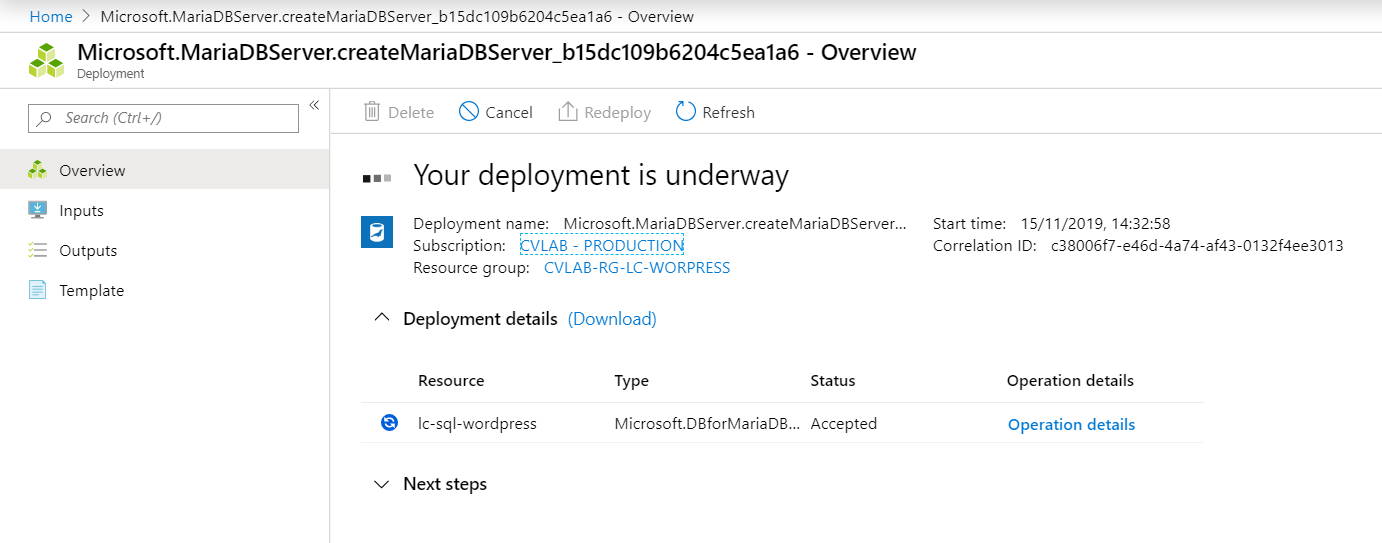The image size is (1382, 543).
Task: Cancel the deployment via the Cancel label
Action: pyautogui.click(x=509, y=112)
